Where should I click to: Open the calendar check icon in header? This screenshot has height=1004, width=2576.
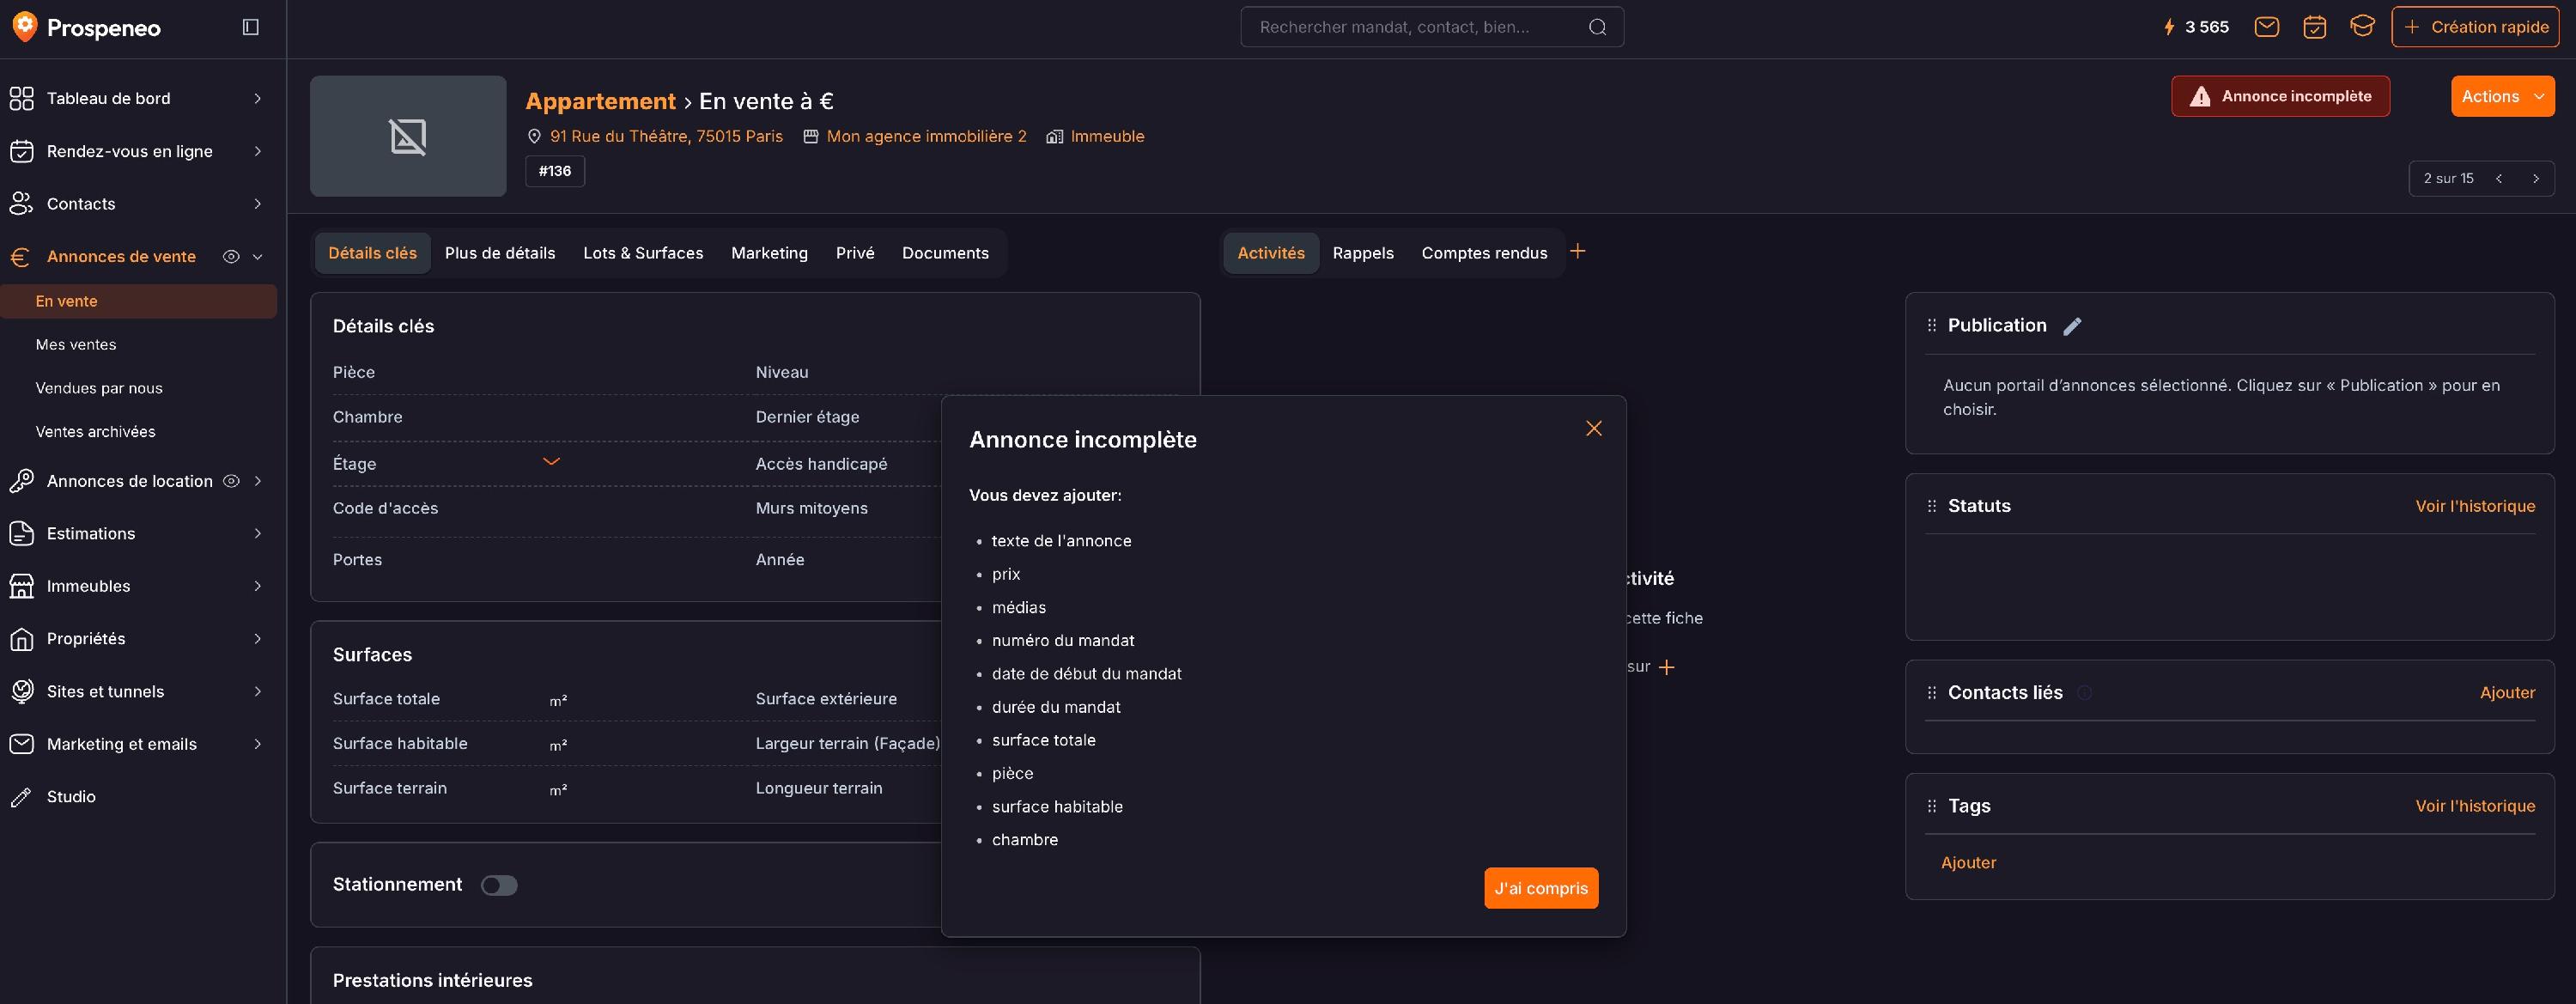[x=2314, y=27]
